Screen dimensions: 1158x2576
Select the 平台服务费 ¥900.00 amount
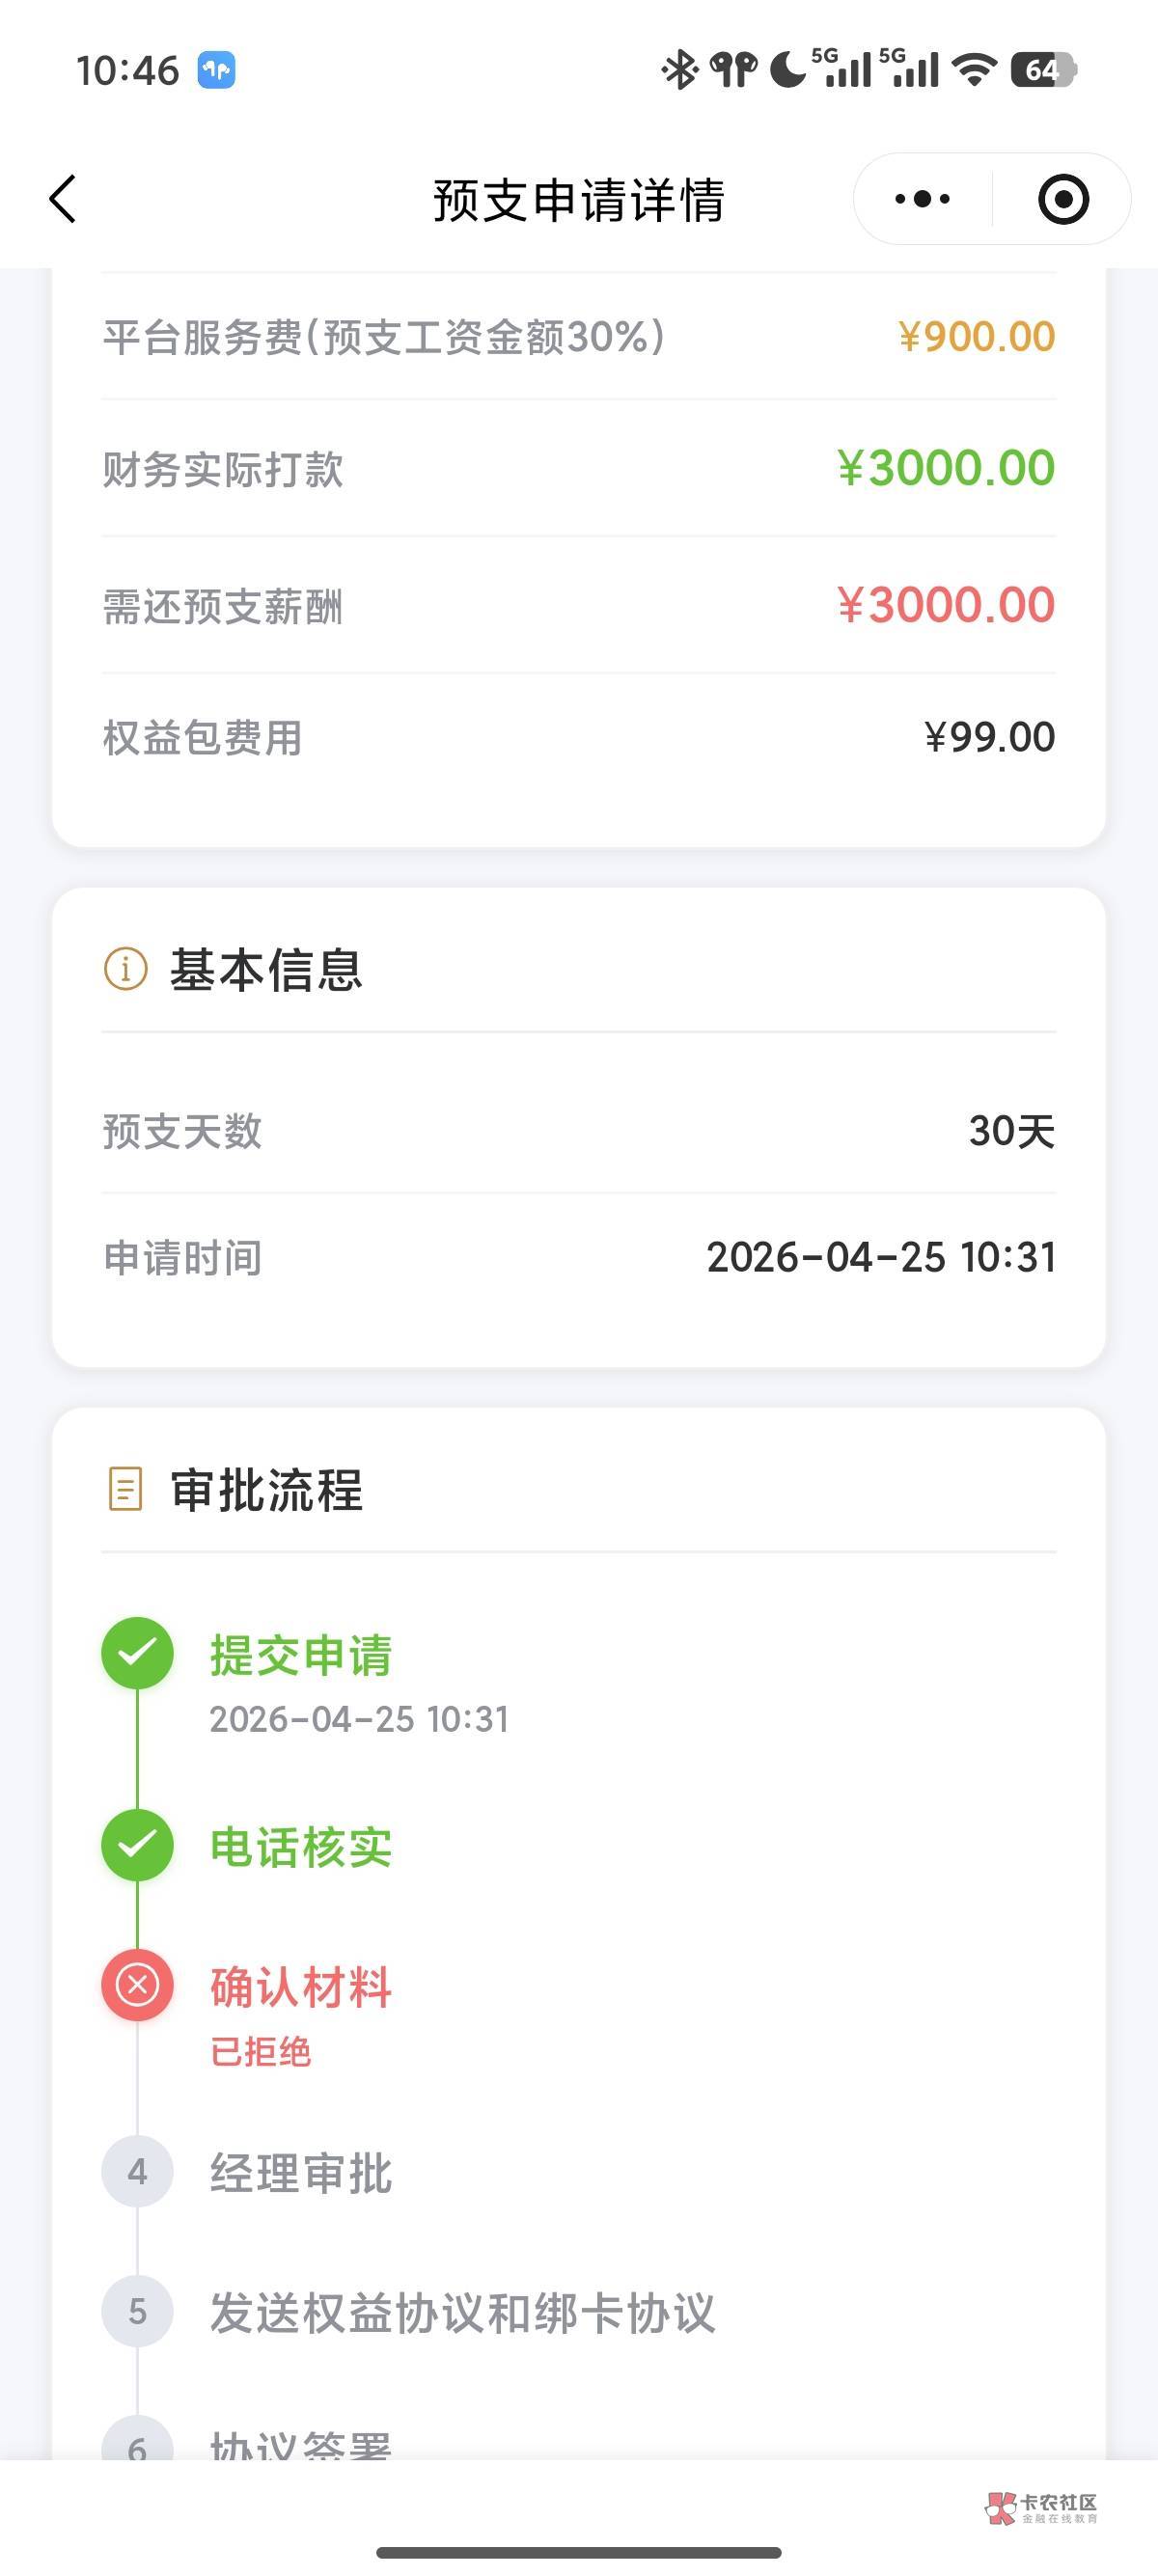(x=976, y=337)
